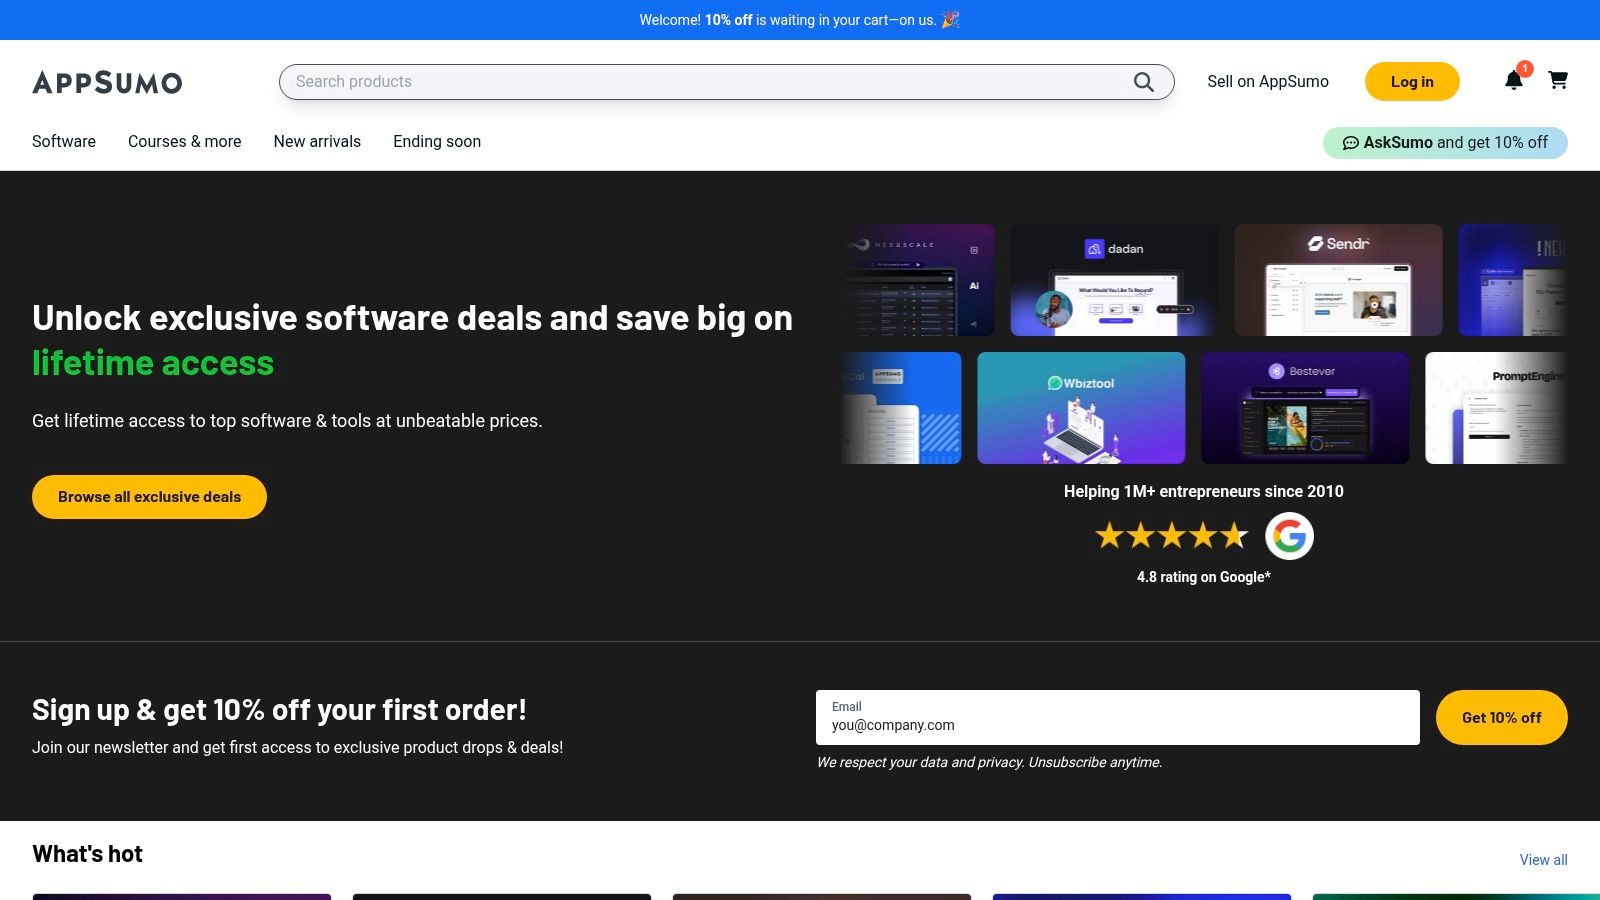Image resolution: width=1600 pixels, height=900 pixels.
Task: Click View all under What's hot
Action: [1543, 860]
